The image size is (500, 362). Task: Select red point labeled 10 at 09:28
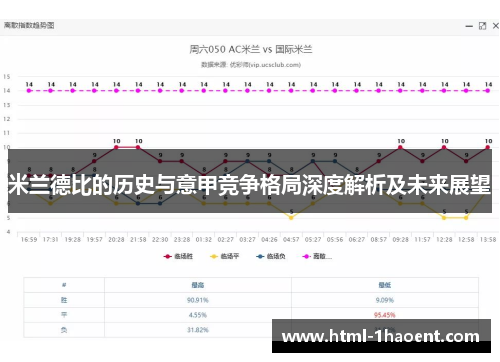(401, 147)
